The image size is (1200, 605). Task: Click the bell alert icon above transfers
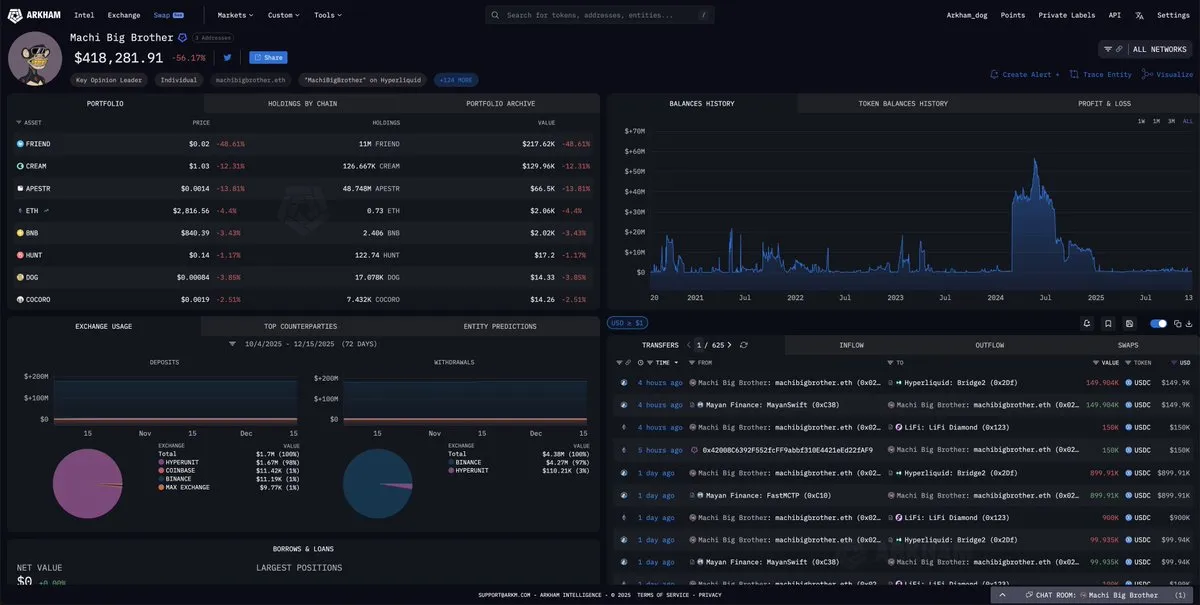tap(1087, 323)
